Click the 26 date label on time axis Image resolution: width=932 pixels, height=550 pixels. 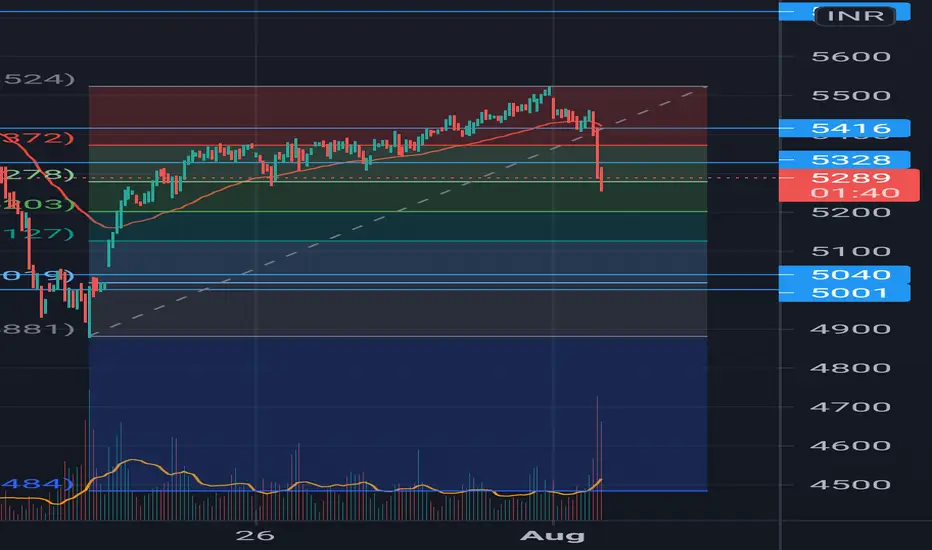tap(255, 535)
